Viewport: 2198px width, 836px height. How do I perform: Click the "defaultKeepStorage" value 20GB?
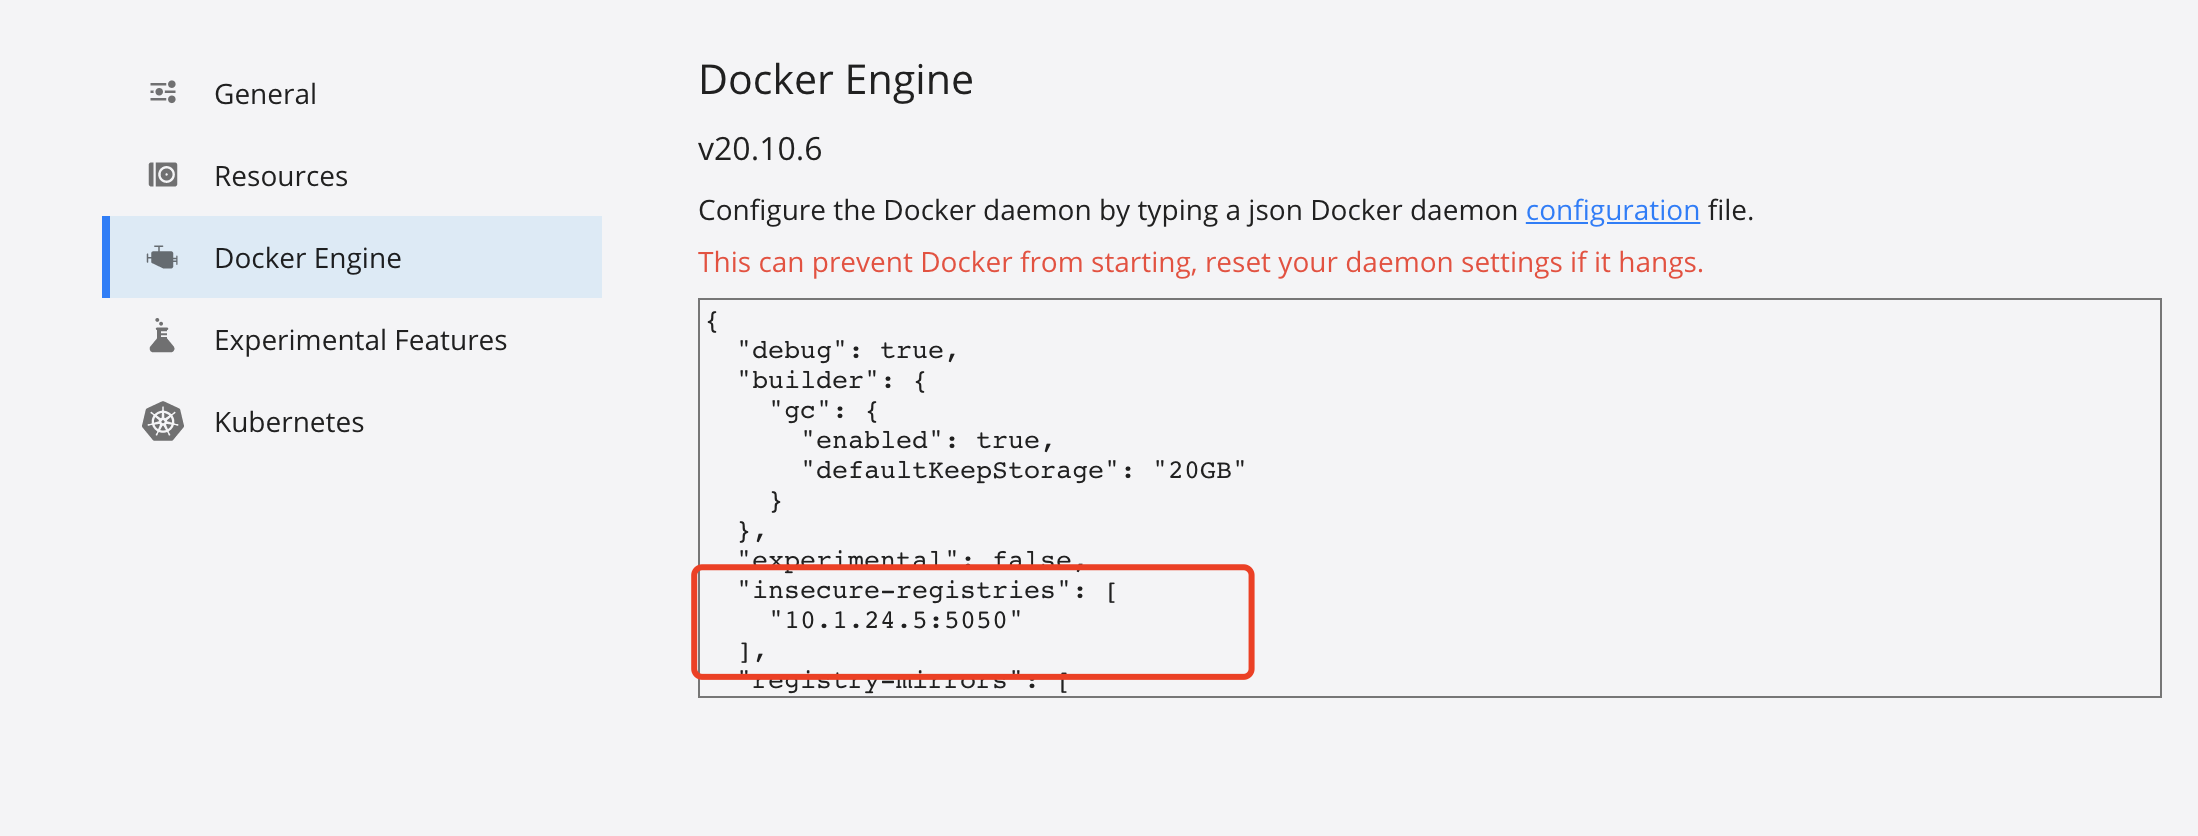[x=1199, y=470]
